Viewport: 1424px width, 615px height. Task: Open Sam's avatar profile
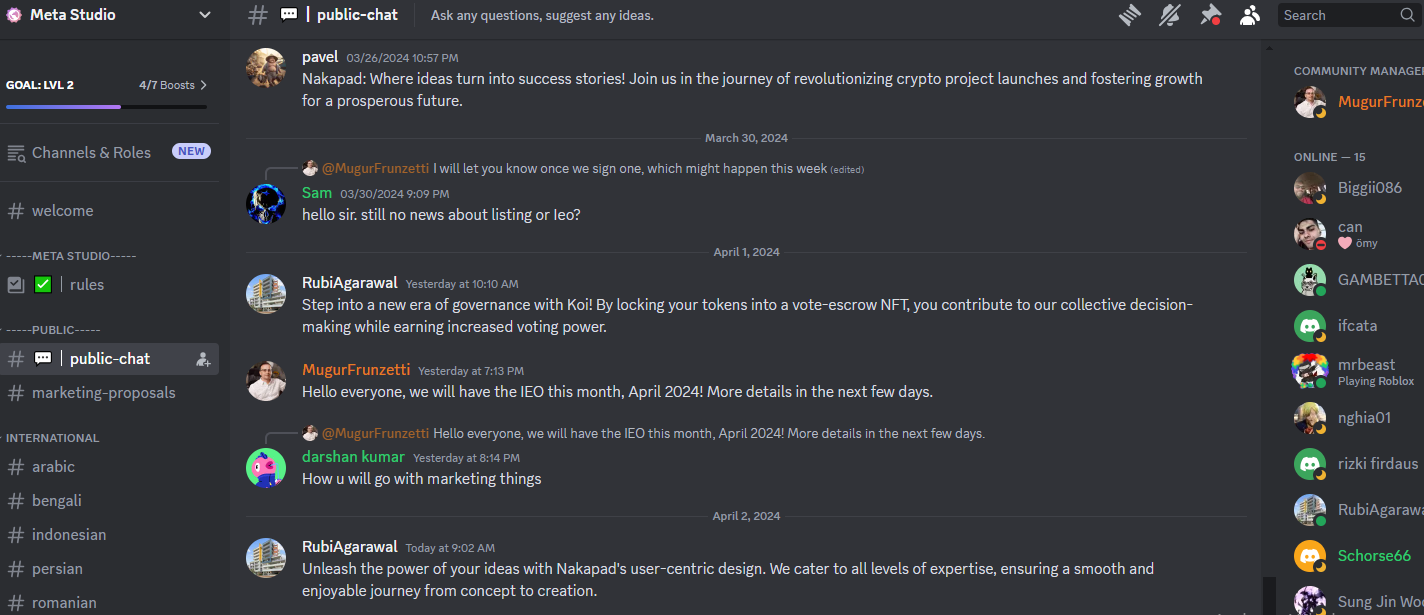(266, 204)
